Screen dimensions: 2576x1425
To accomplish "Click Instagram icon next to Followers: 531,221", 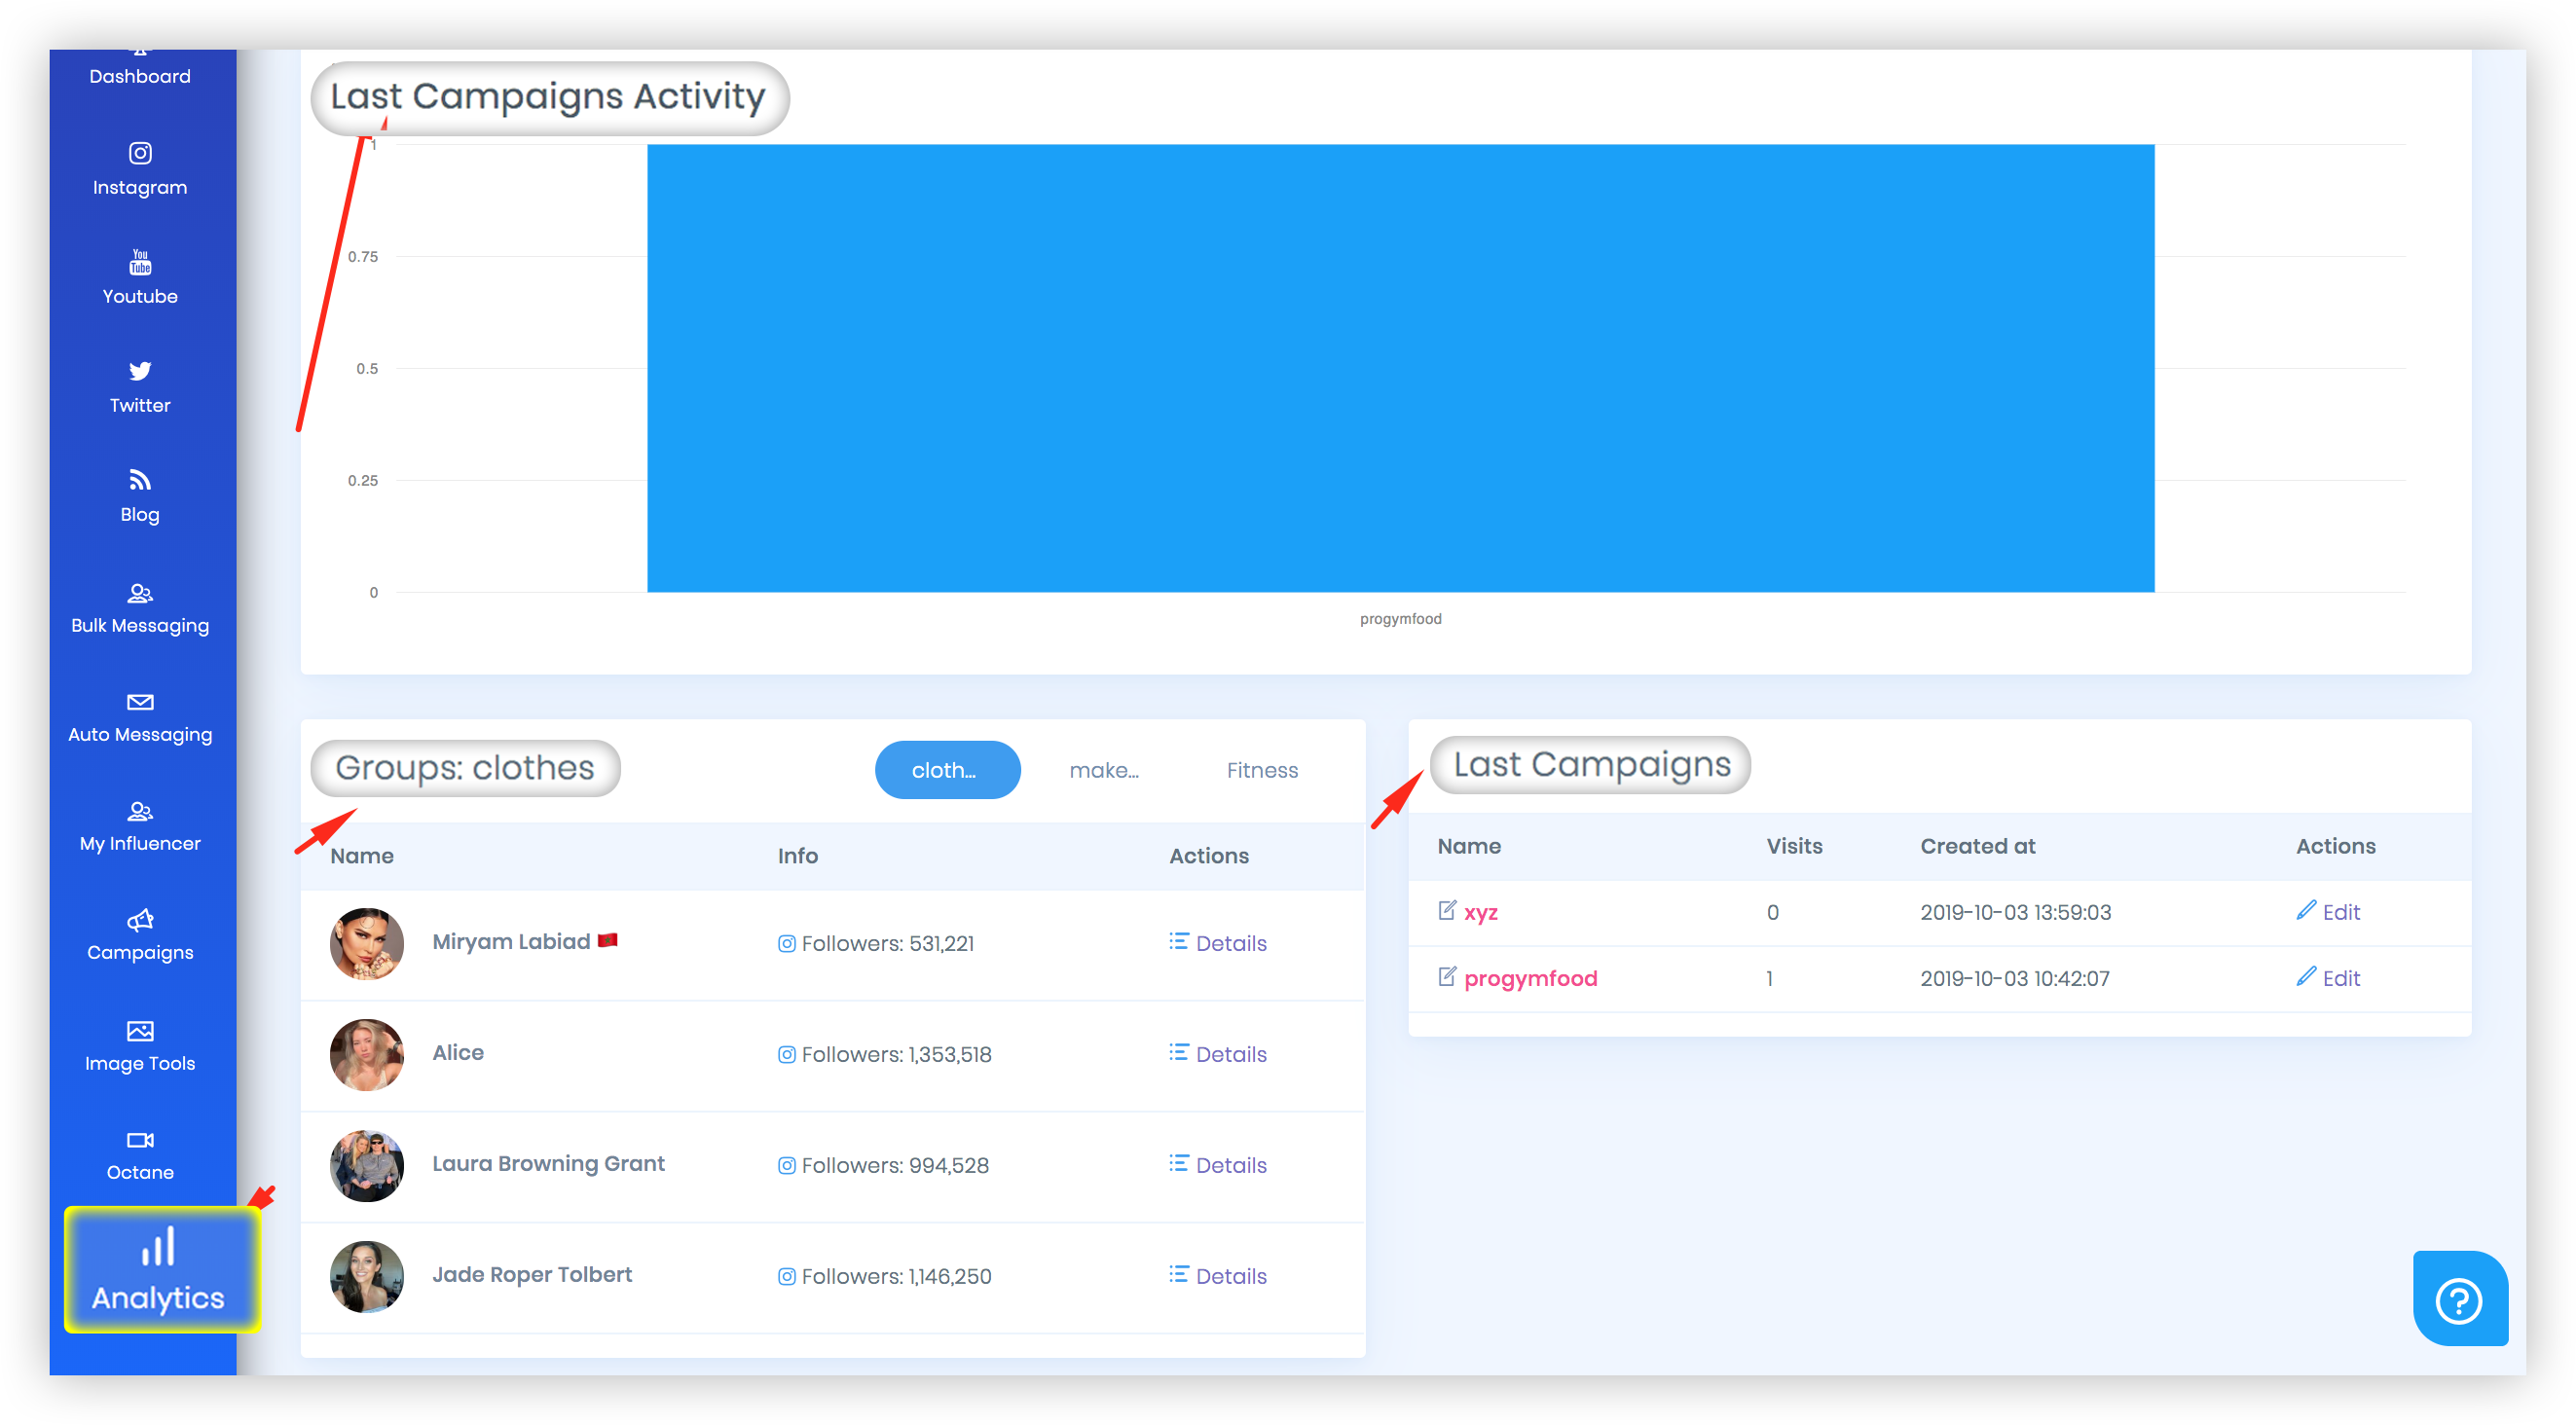I will 786,943.
